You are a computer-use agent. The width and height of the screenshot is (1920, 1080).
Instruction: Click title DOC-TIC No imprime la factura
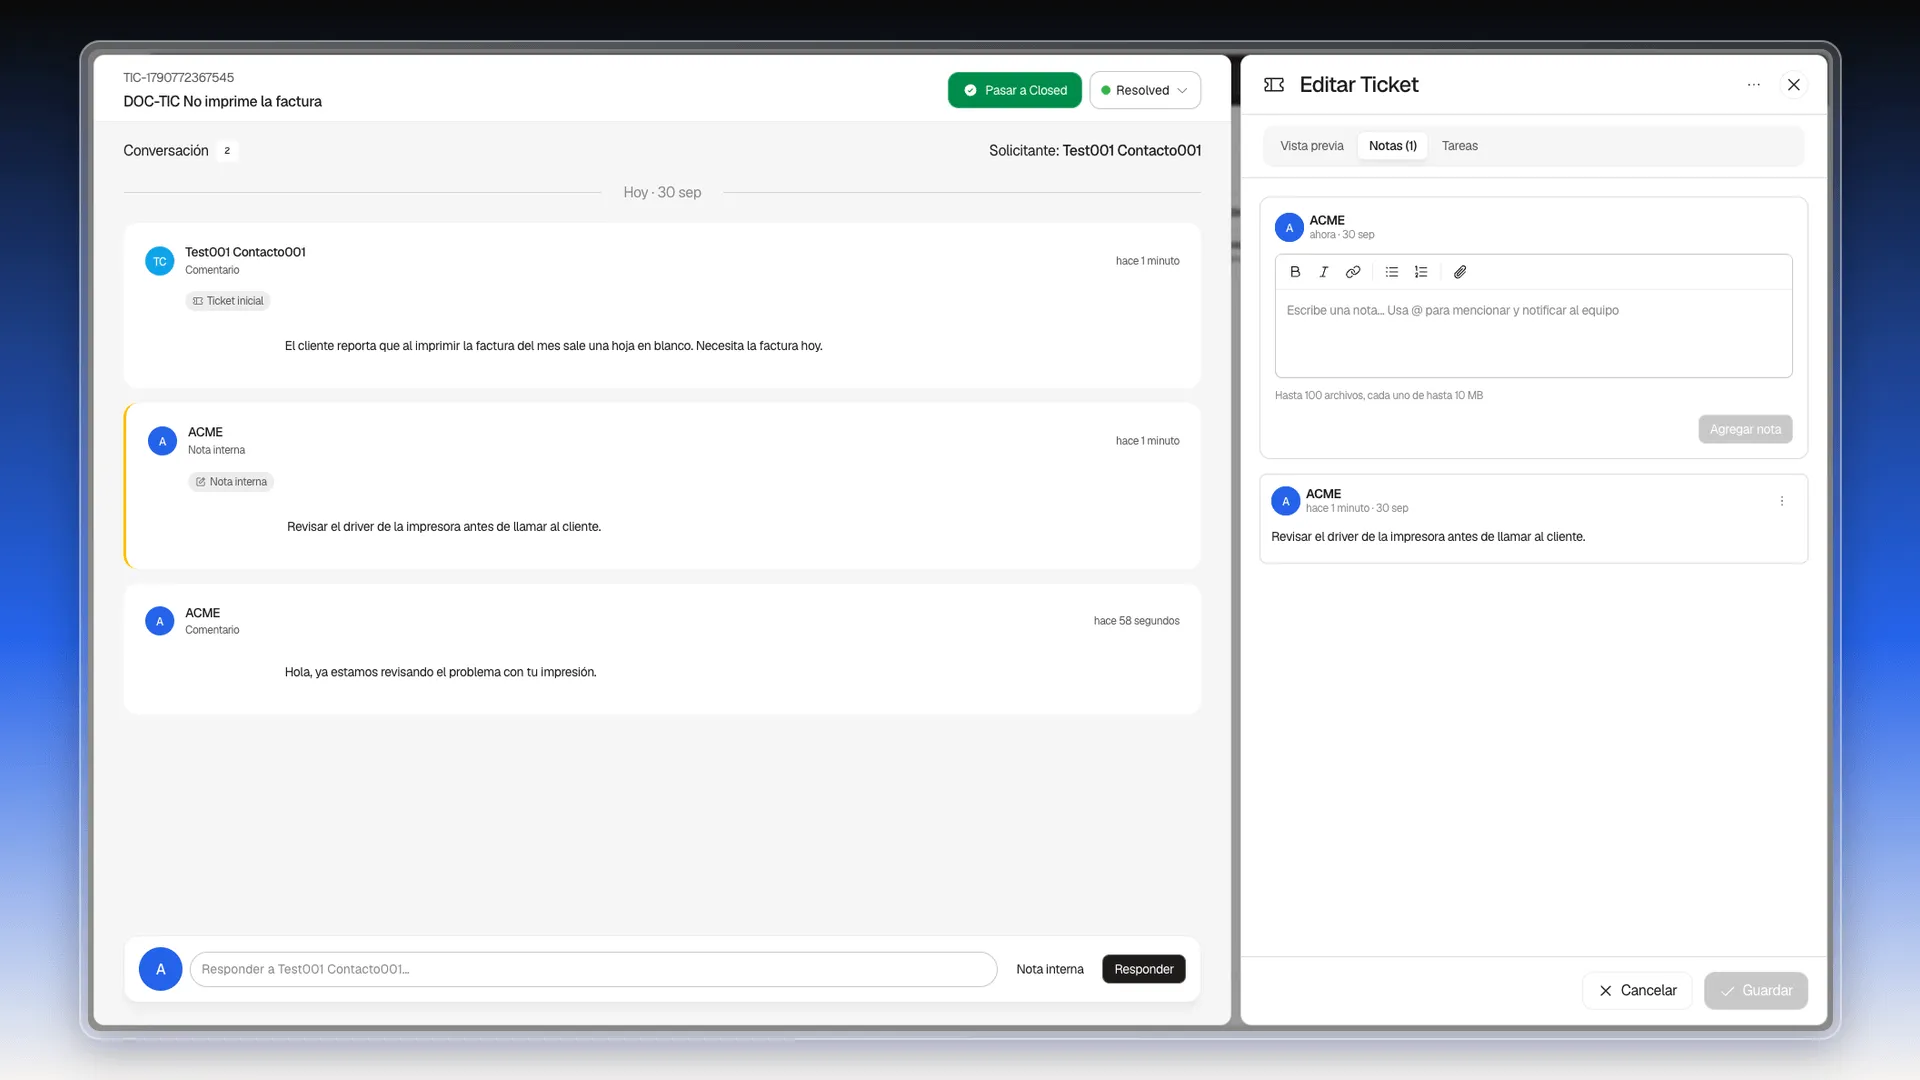[x=223, y=101]
